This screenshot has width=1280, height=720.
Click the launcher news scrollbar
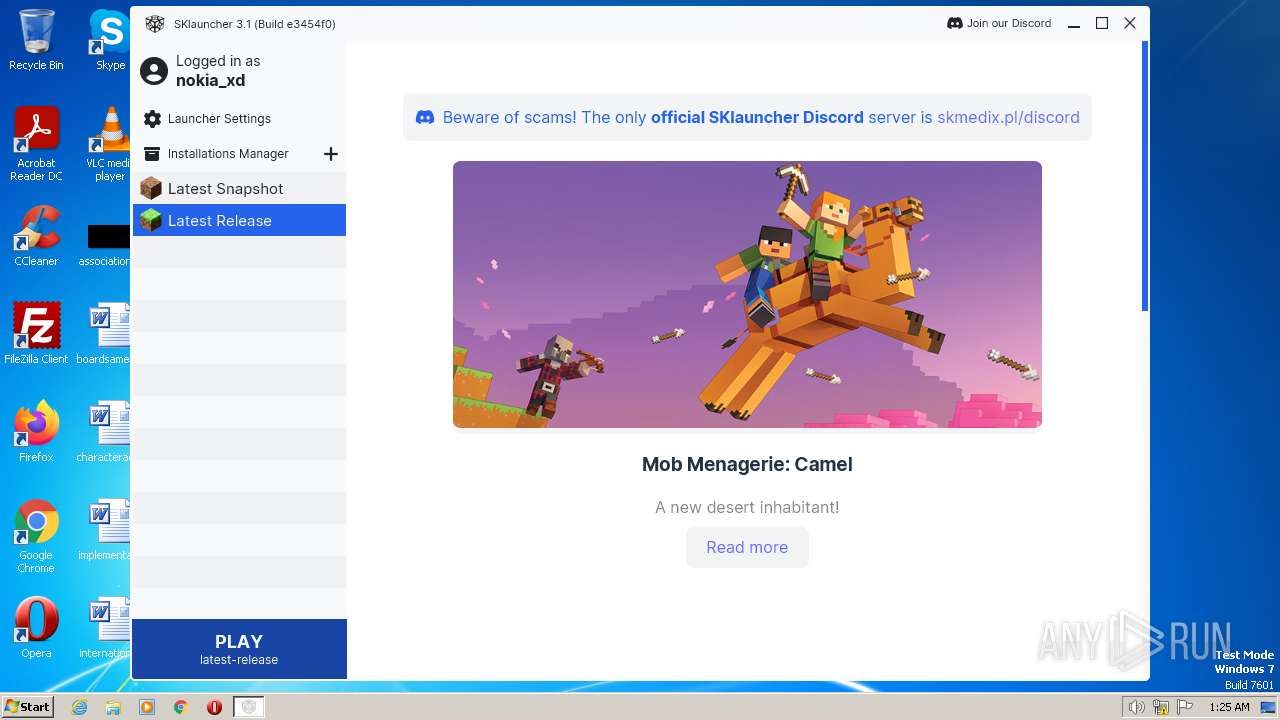pyautogui.click(x=1145, y=177)
